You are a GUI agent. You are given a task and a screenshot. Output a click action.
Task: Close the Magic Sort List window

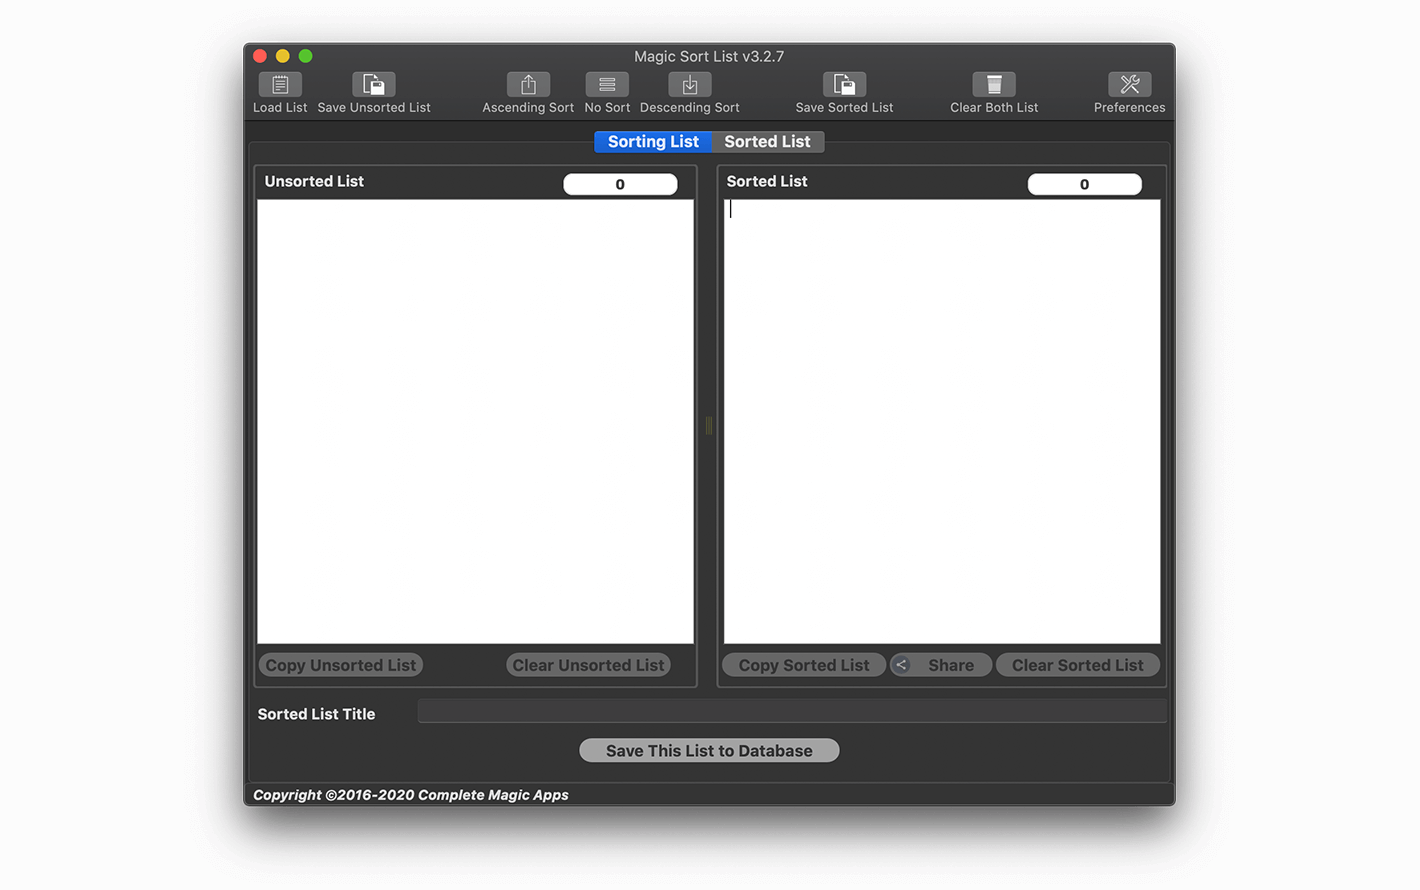coord(260,56)
